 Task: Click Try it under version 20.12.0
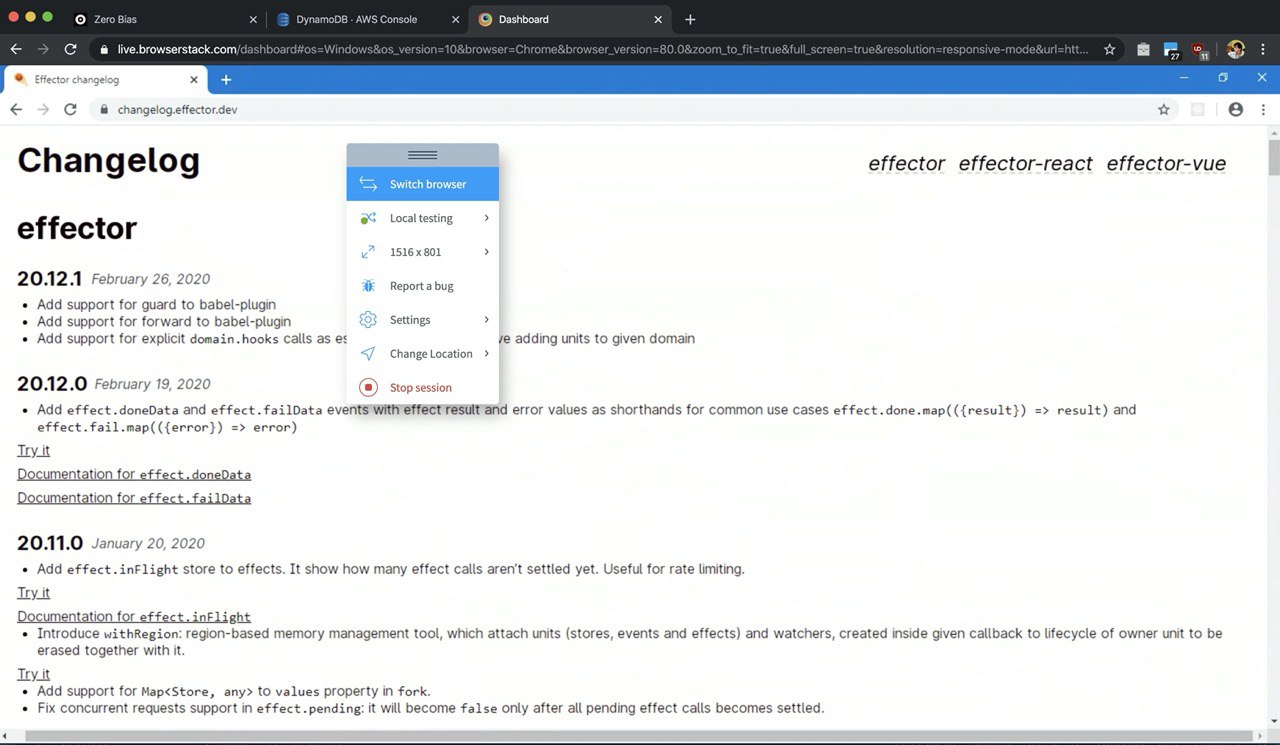tap(33, 451)
